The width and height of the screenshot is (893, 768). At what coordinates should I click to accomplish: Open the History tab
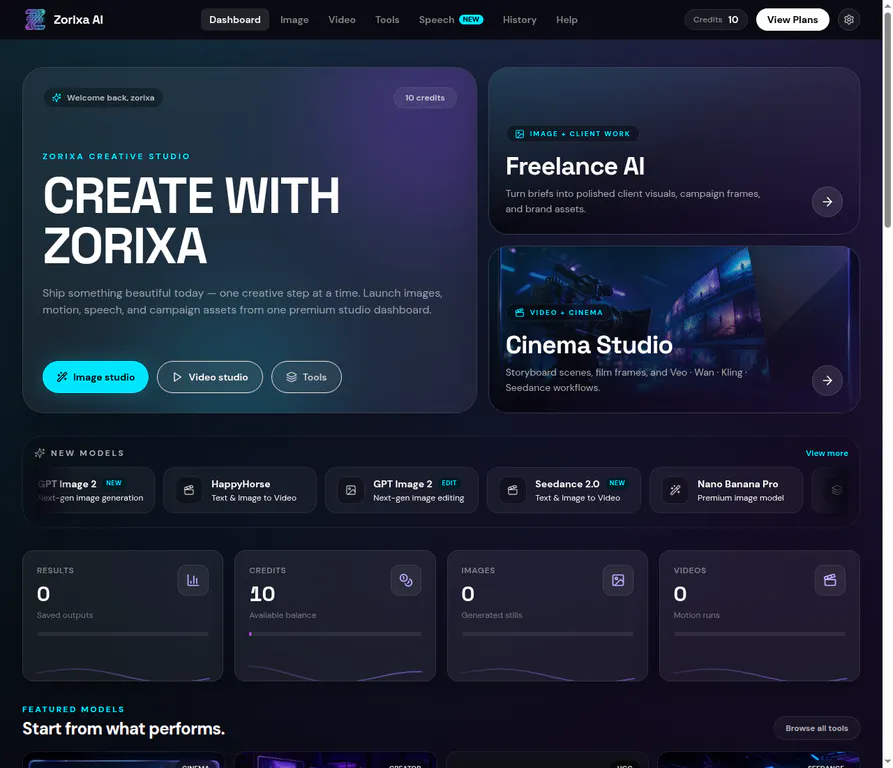(x=519, y=19)
